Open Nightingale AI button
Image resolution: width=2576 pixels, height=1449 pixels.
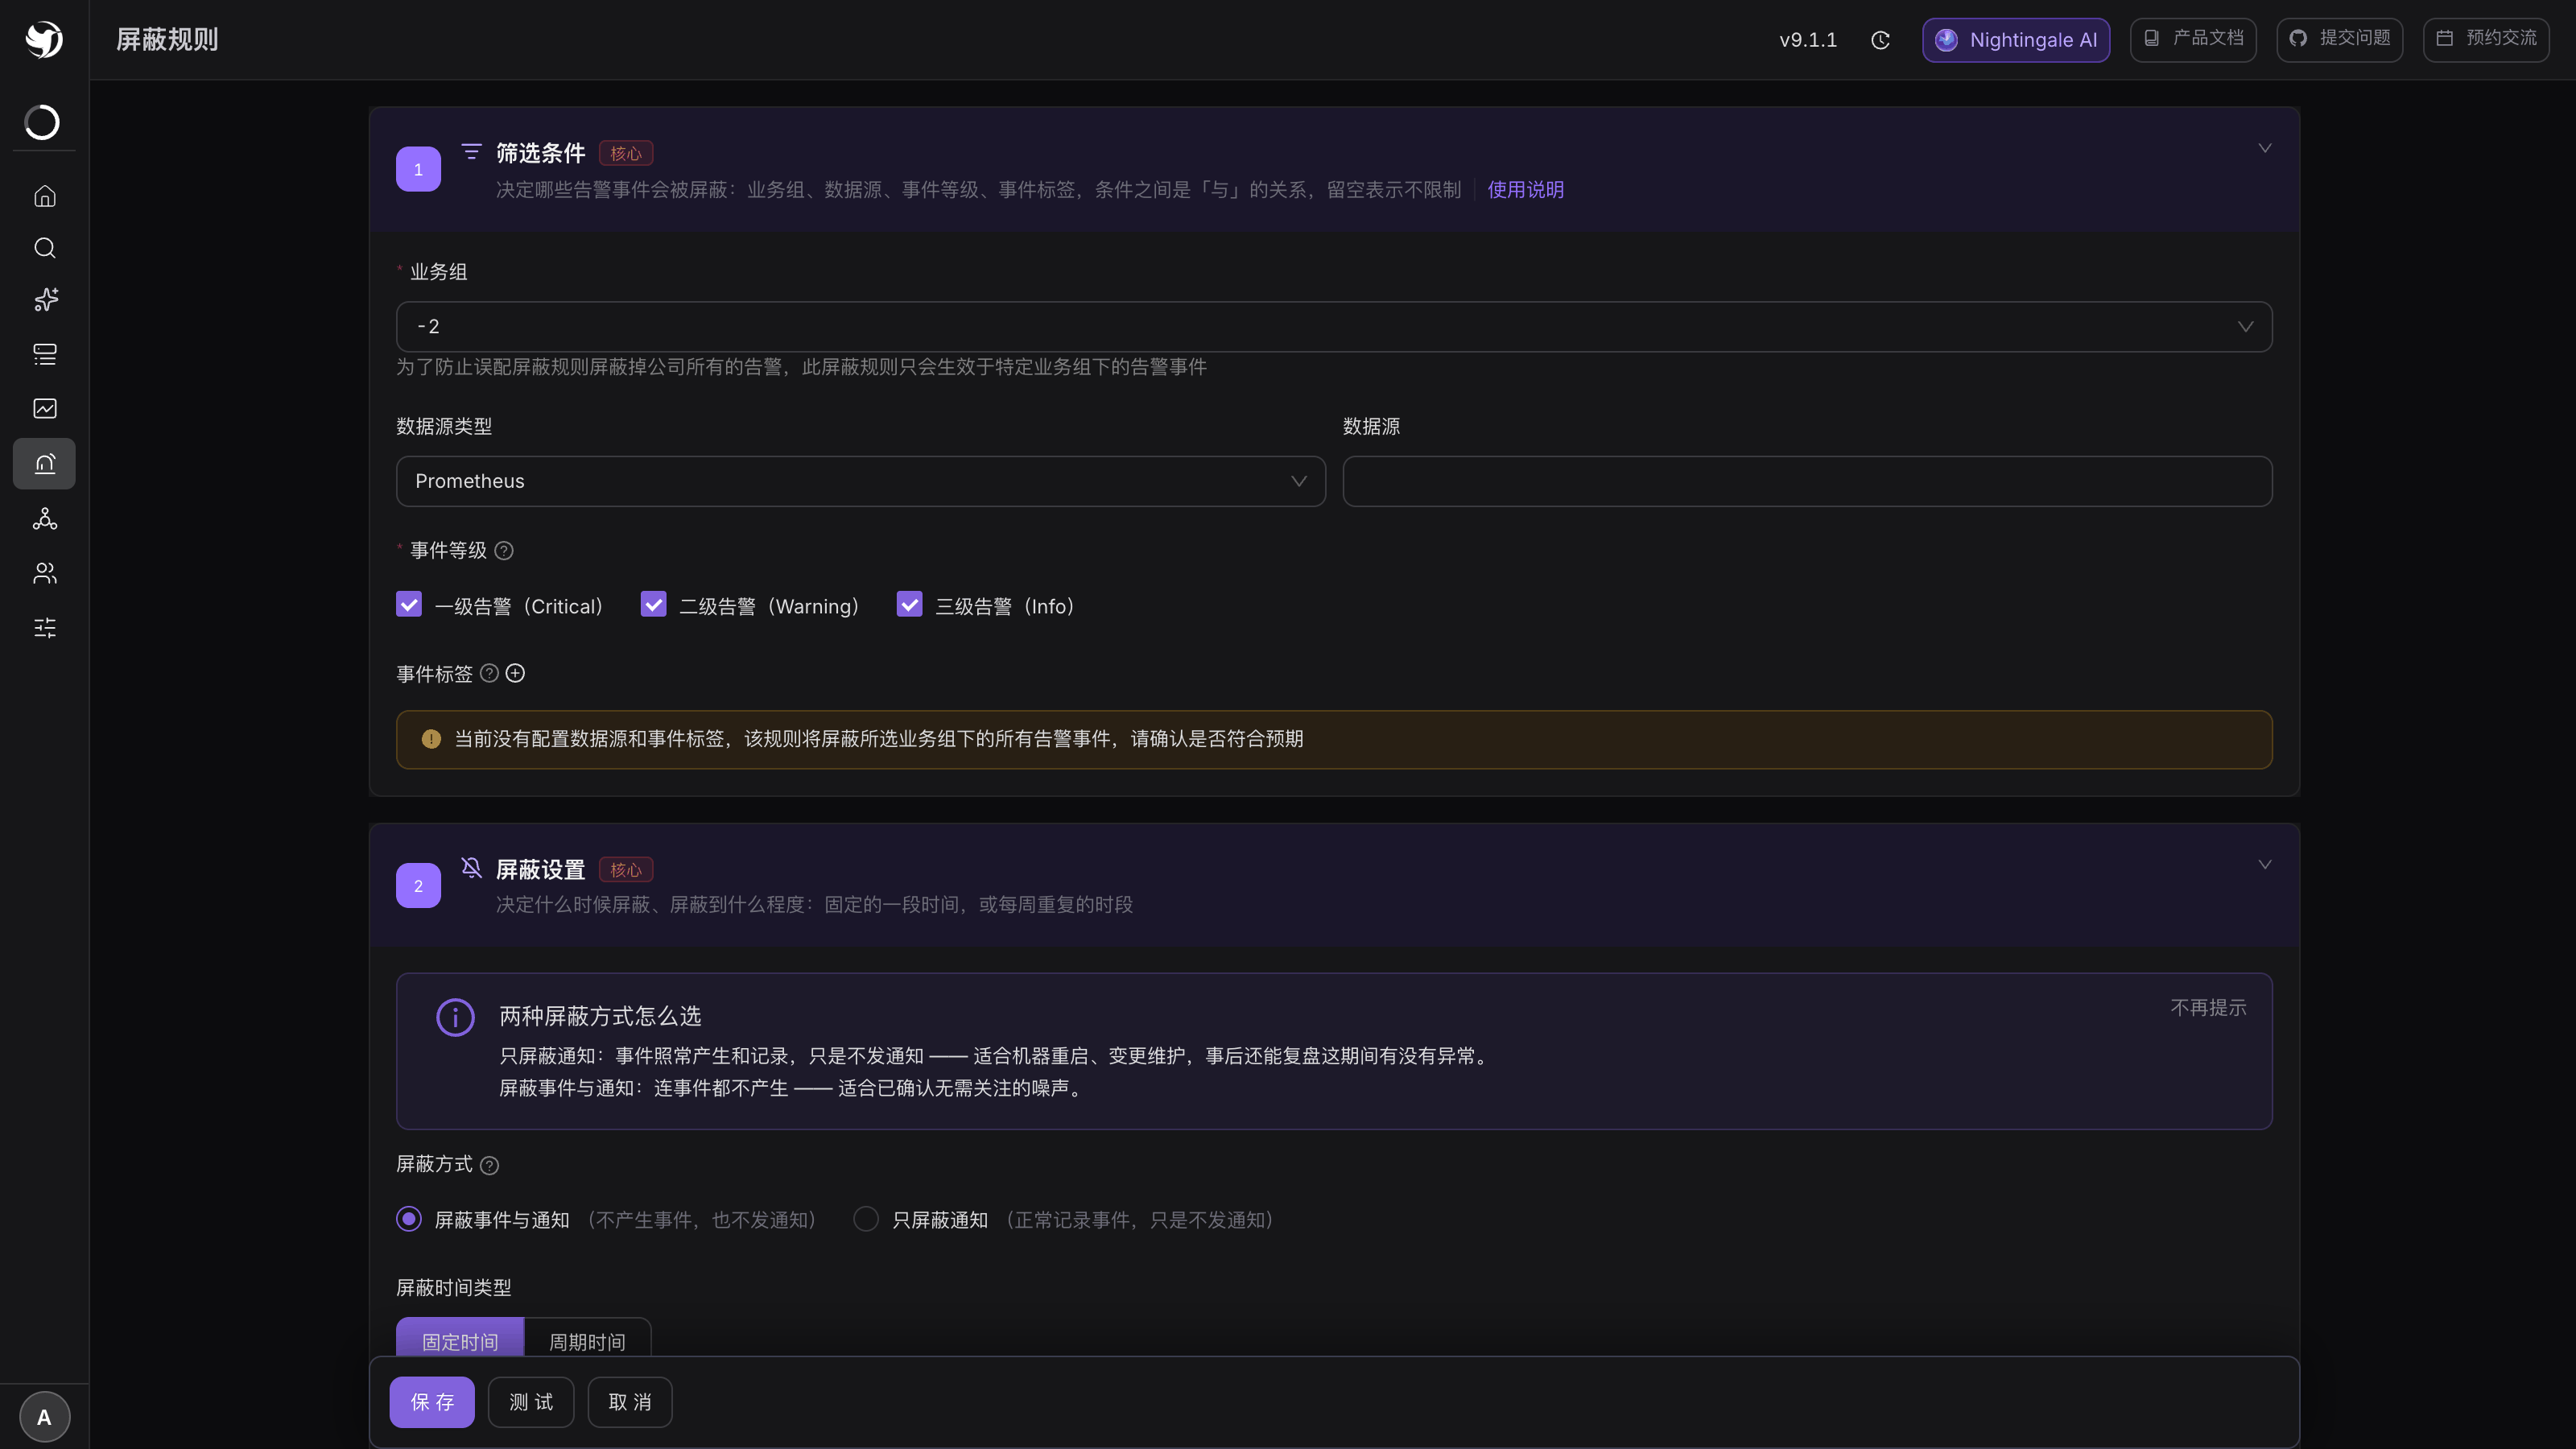pyautogui.click(x=2016, y=40)
